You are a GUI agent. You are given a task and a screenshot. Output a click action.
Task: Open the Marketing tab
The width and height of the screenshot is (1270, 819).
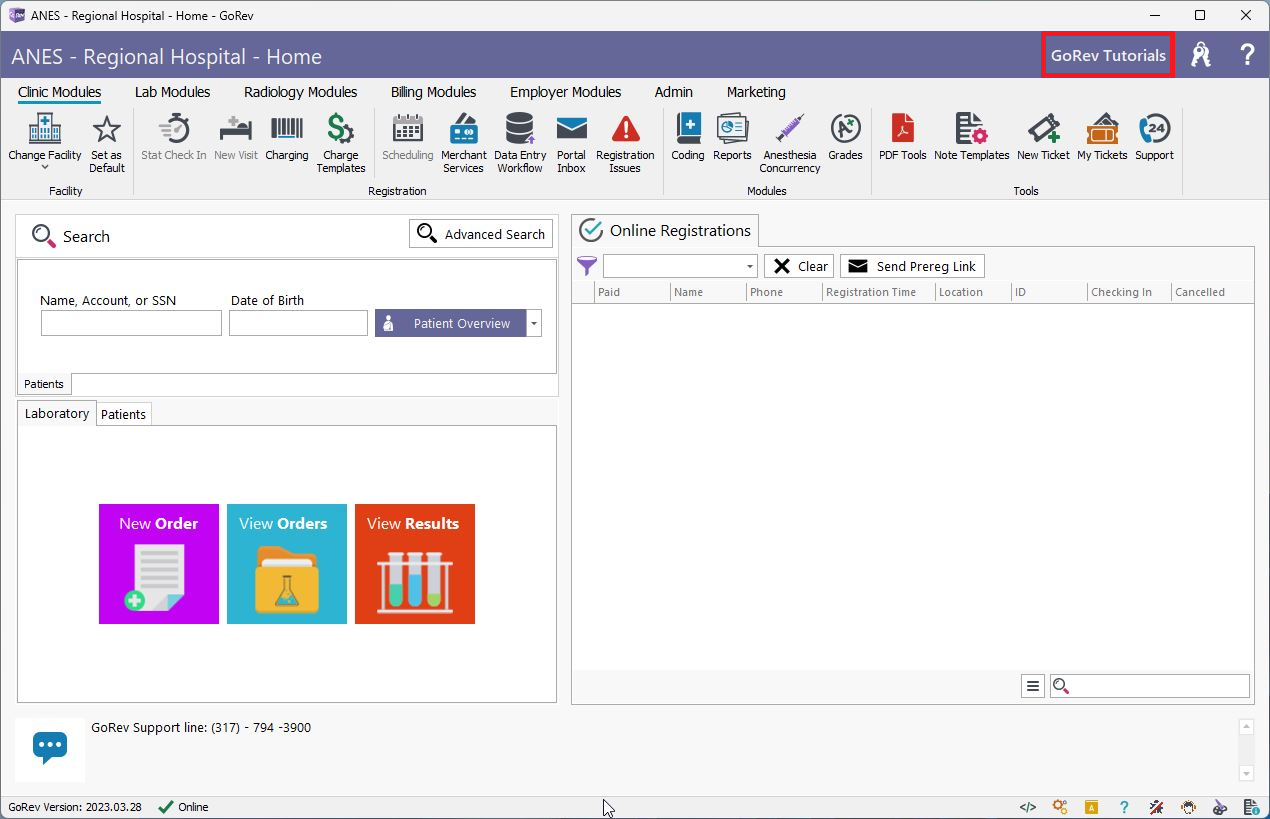(x=756, y=92)
